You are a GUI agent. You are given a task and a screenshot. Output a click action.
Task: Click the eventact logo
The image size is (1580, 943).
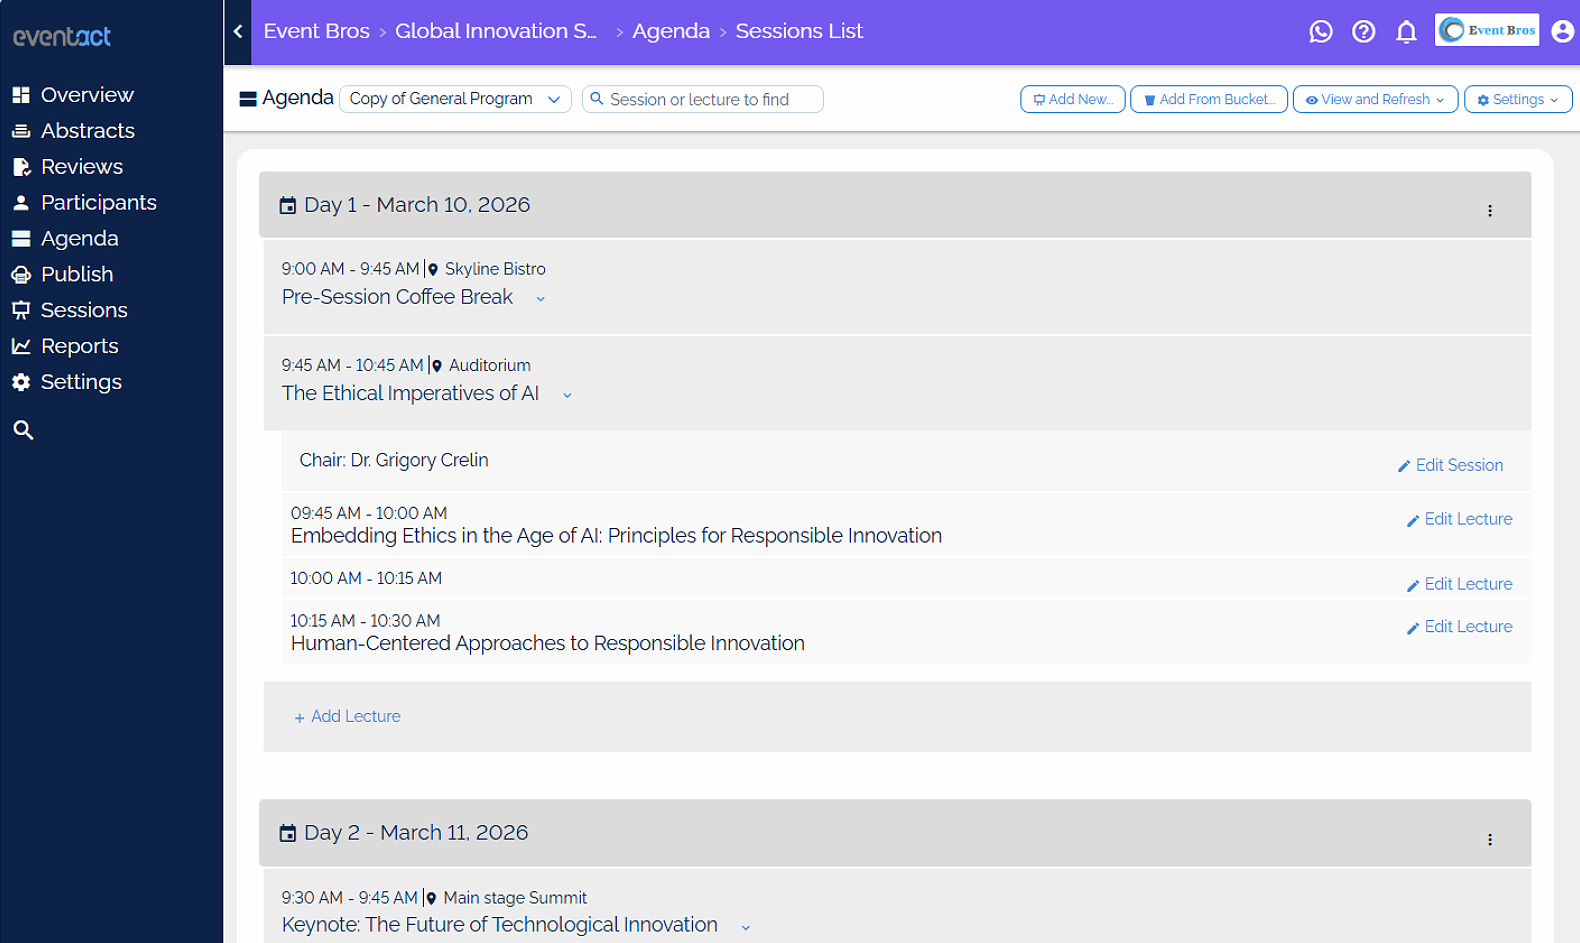[62, 36]
